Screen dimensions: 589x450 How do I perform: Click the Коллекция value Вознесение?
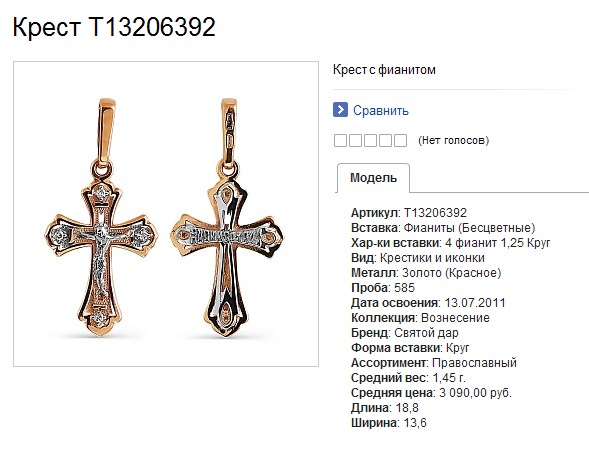click(x=455, y=318)
